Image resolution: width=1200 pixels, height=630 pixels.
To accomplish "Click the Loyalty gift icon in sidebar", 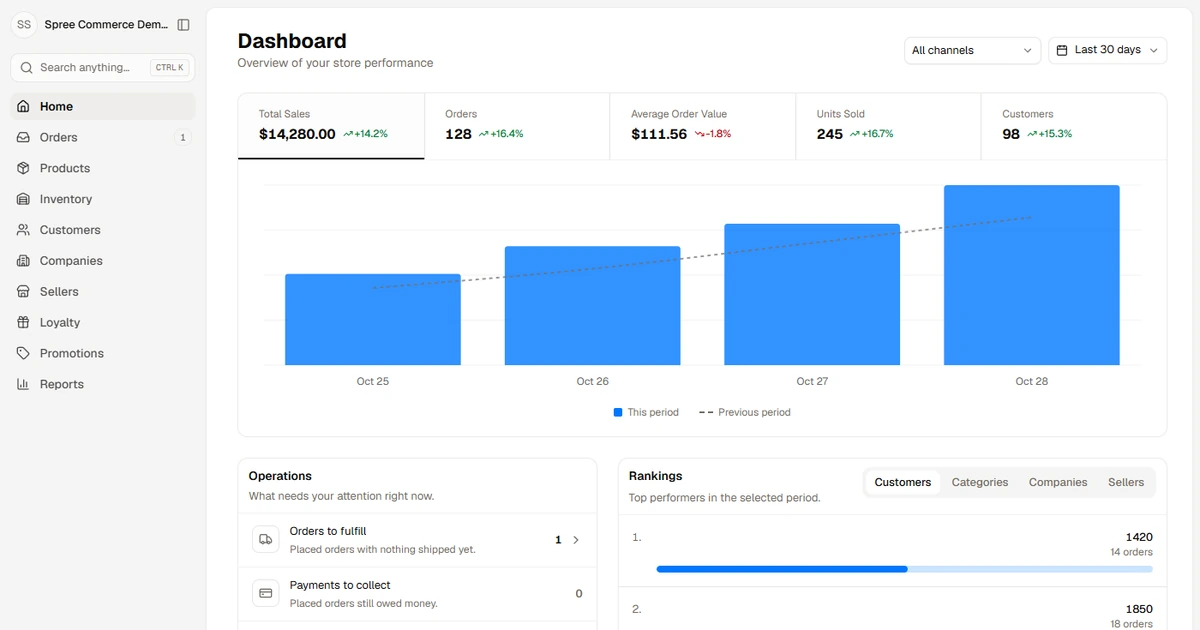I will click(23, 323).
